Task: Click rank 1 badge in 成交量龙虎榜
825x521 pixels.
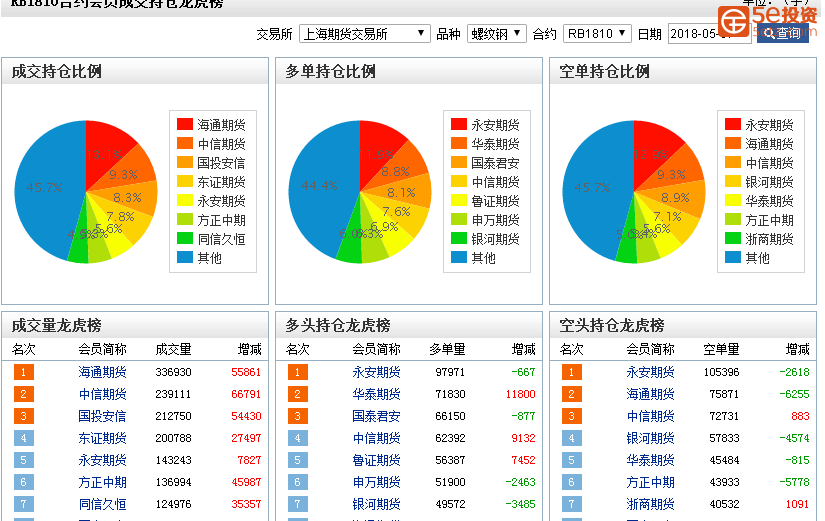Action: (x=24, y=372)
